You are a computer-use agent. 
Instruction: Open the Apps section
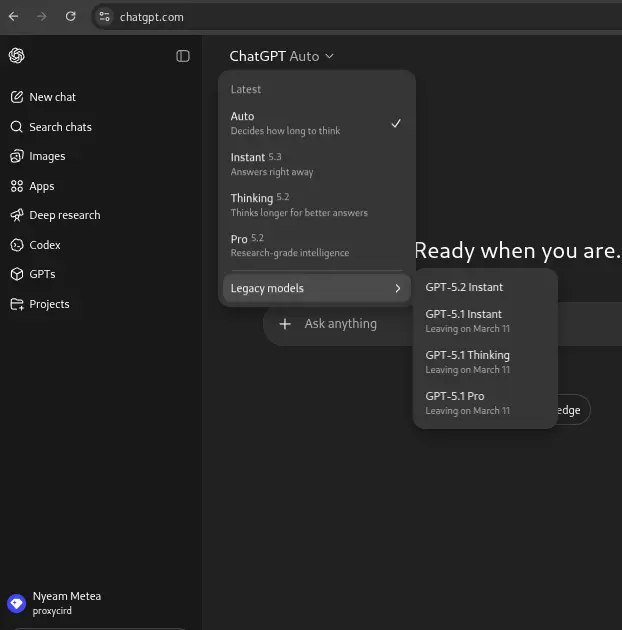pyautogui.click(x=32, y=186)
